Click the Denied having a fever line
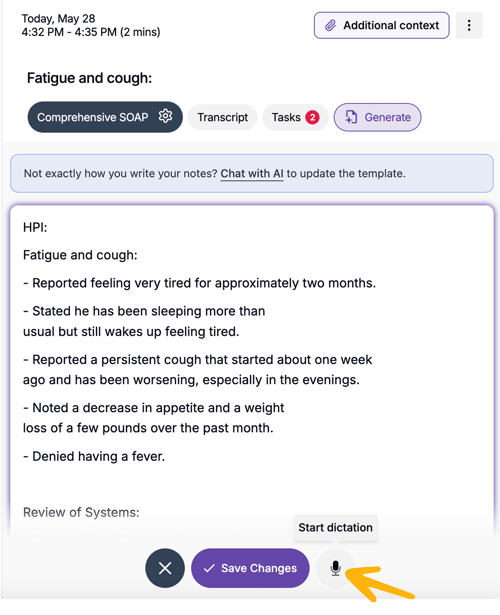 click(94, 456)
